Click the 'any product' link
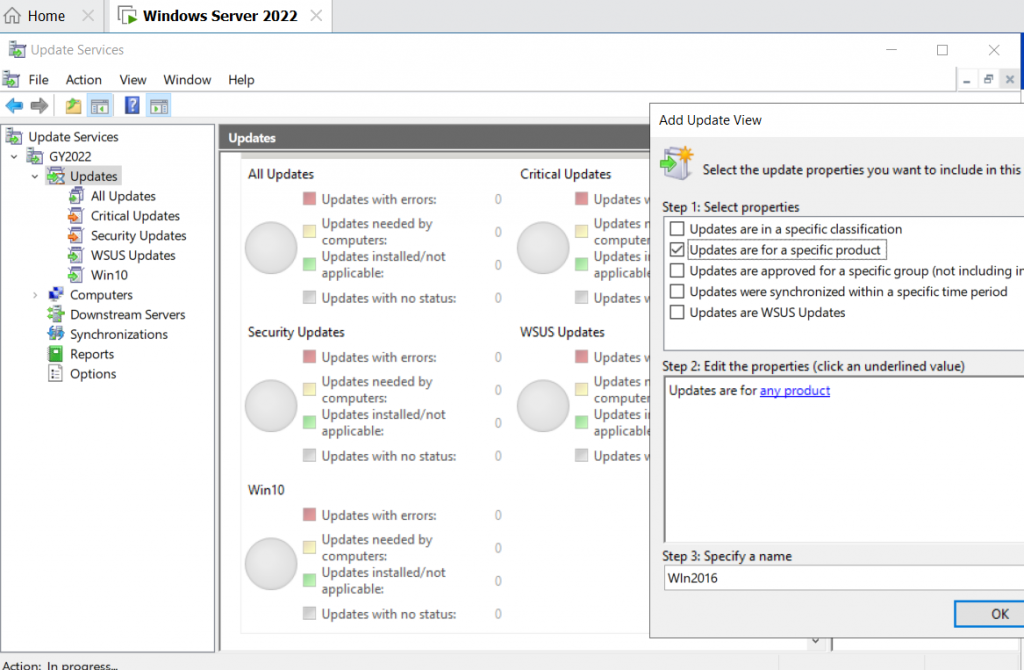This screenshot has height=670, width=1024. (x=795, y=391)
